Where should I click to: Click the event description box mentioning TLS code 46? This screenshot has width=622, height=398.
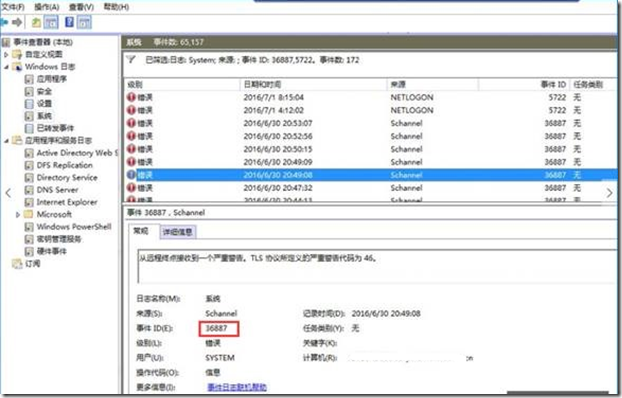click(377, 266)
